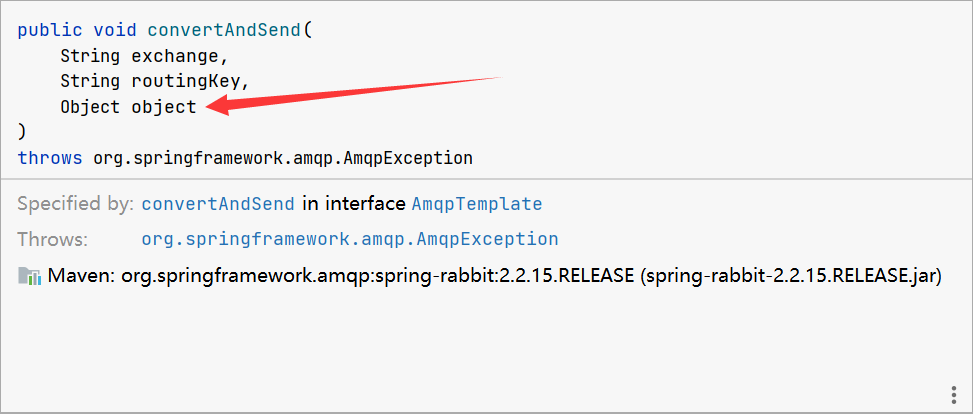Screen dimensions: 973x414
Task: Click the red arrow annotation
Action: (360, 93)
